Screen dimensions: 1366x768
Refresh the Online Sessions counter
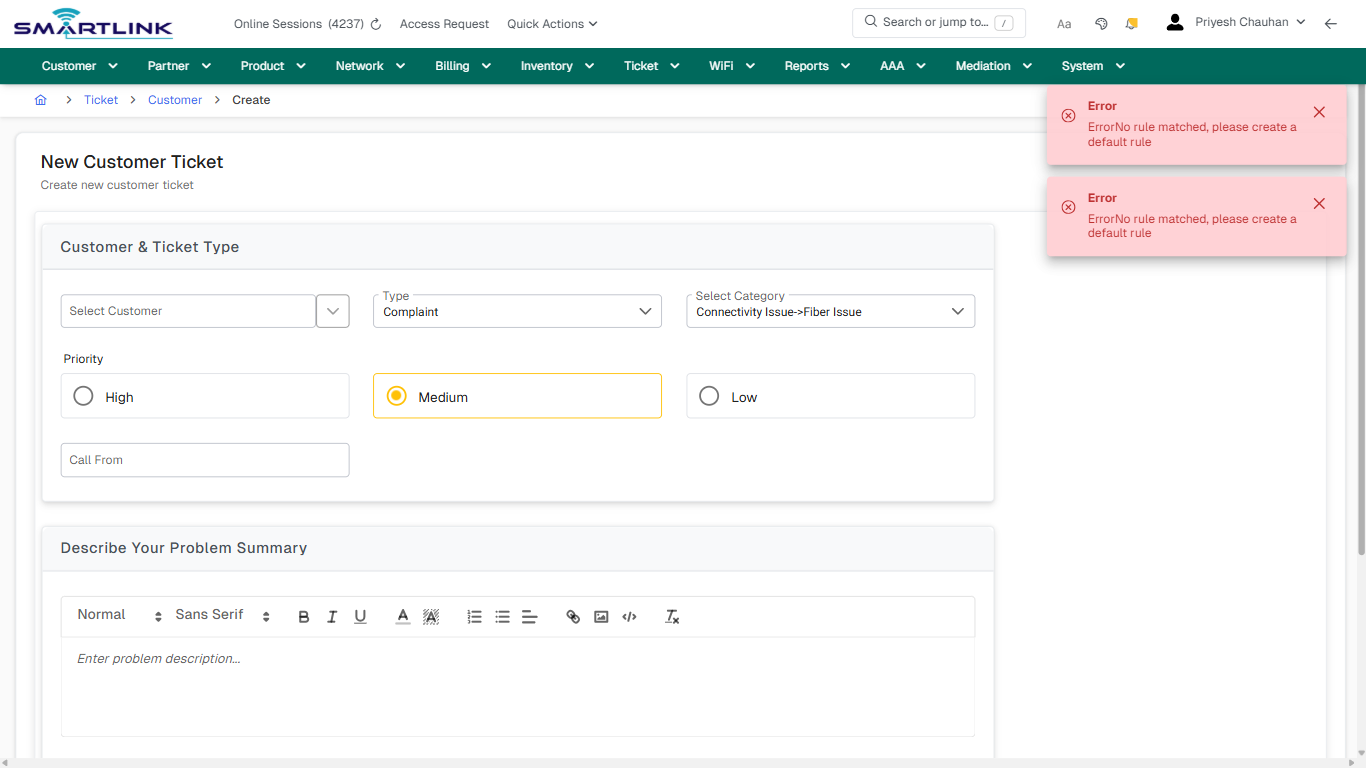pos(374,23)
